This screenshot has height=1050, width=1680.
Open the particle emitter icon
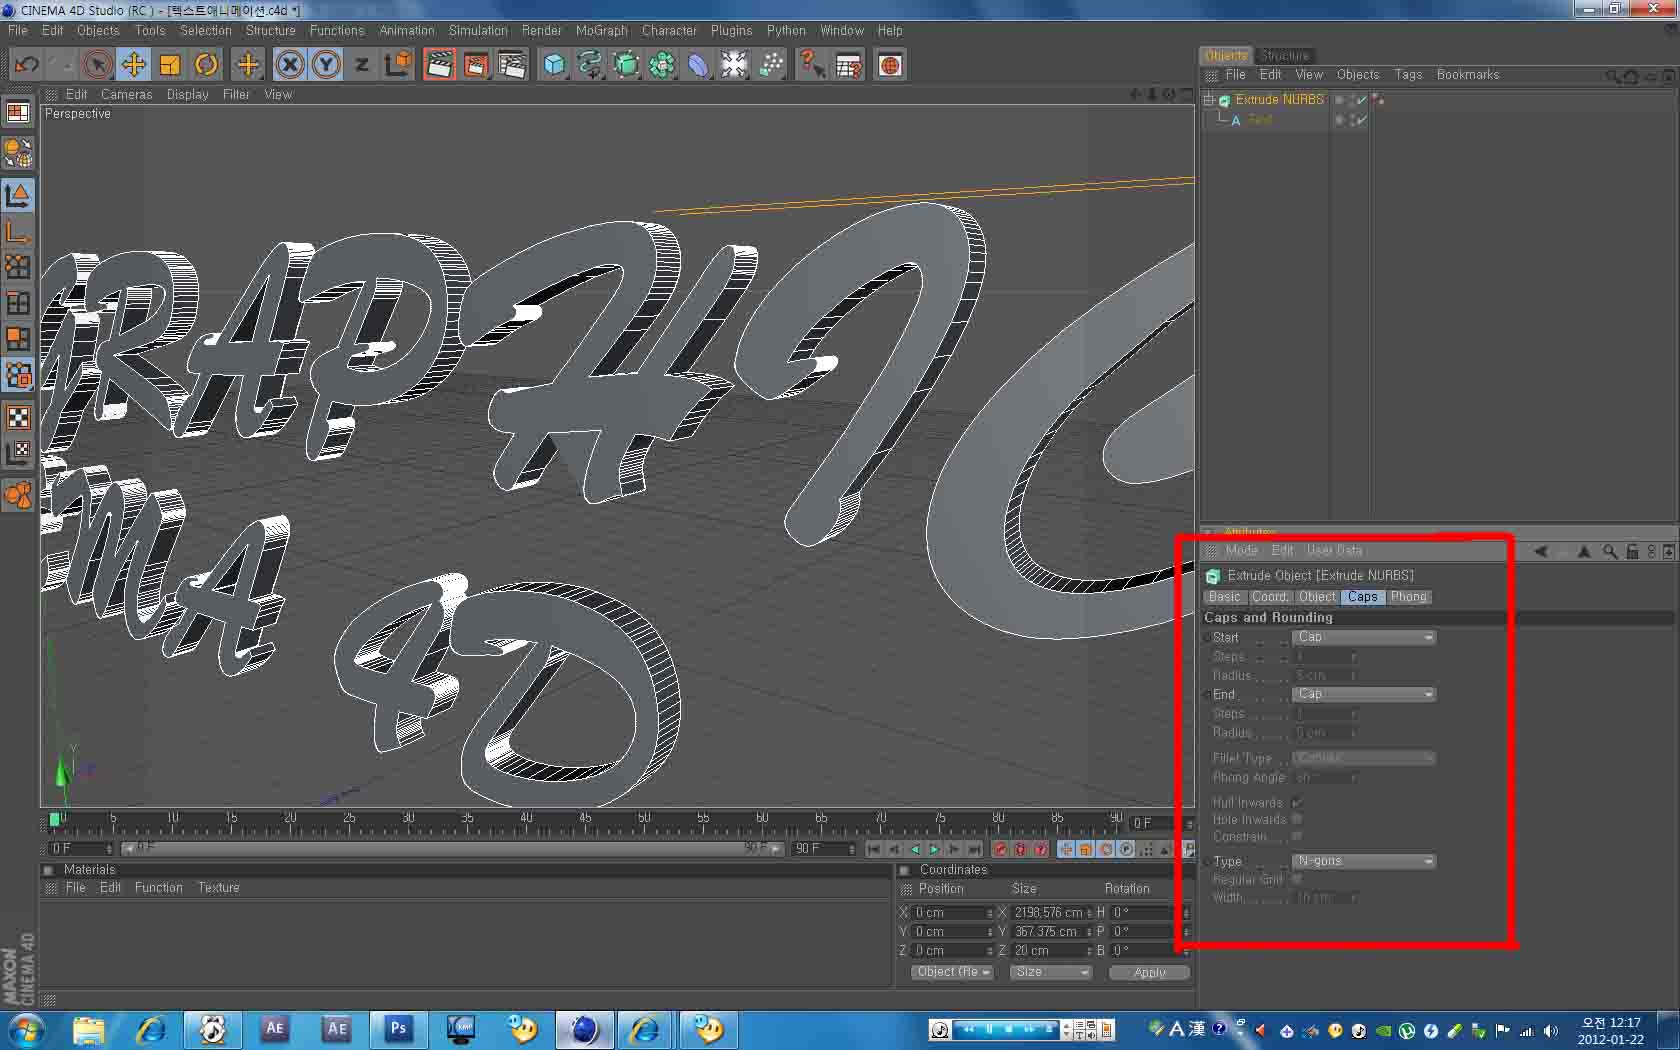click(x=771, y=65)
